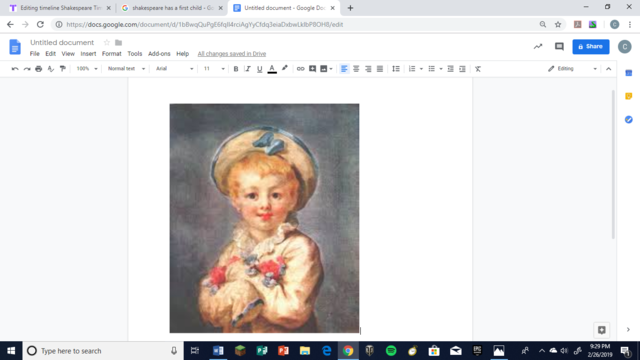Click the Explore button at the bottom right
Viewport: 640px width, 360px height.
pyautogui.click(x=602, y=330)
